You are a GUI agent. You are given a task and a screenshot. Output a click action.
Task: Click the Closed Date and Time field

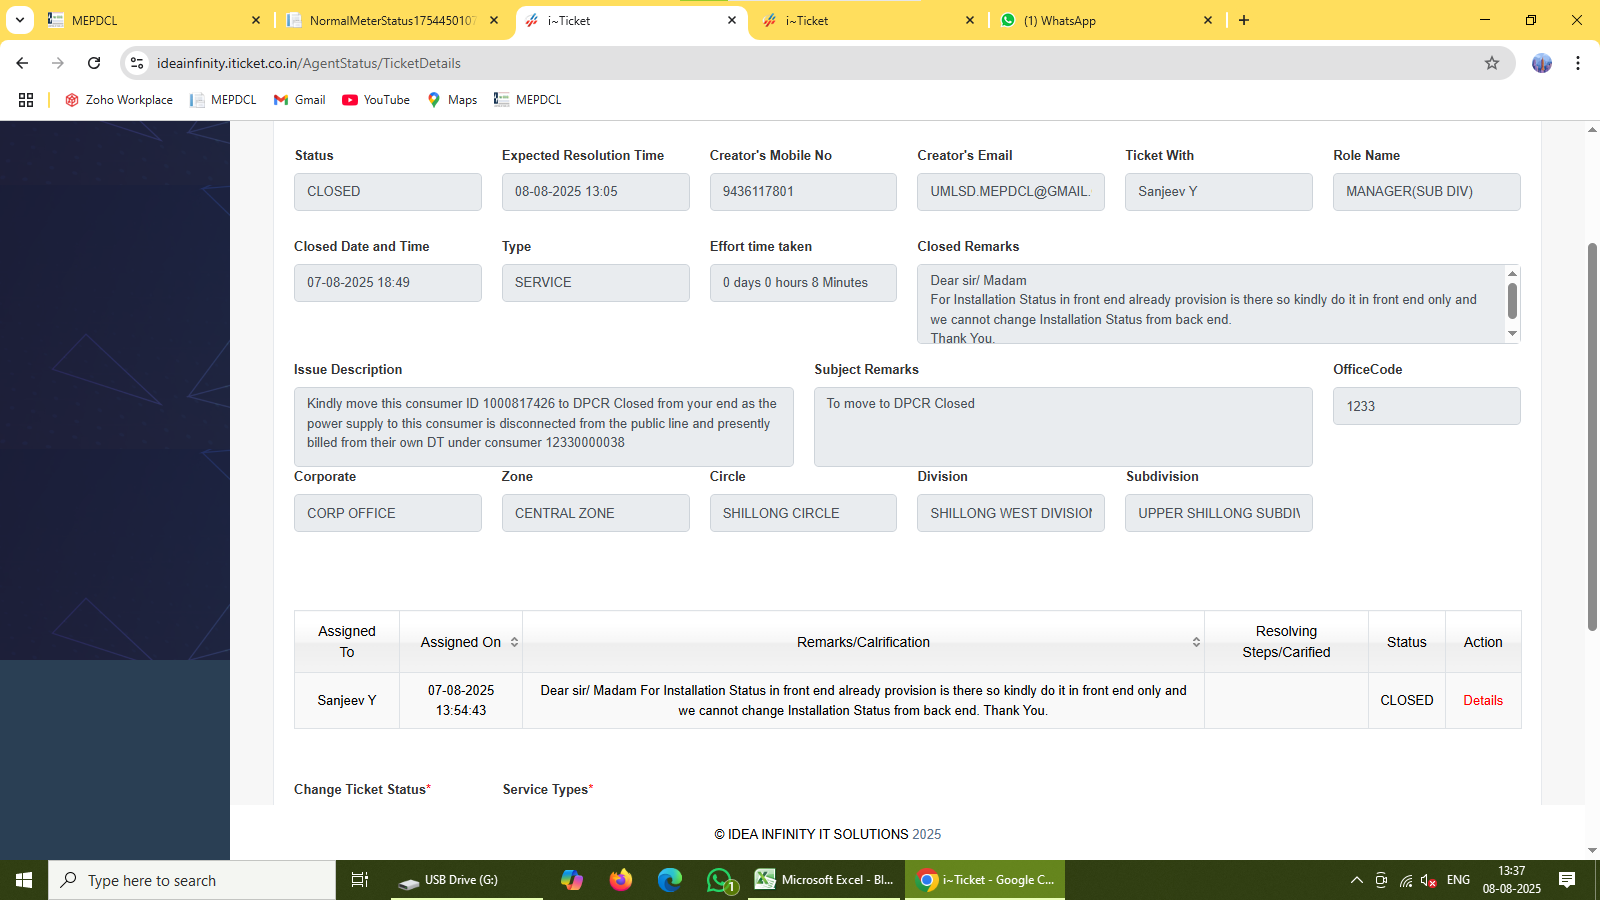tap(388, 283)
